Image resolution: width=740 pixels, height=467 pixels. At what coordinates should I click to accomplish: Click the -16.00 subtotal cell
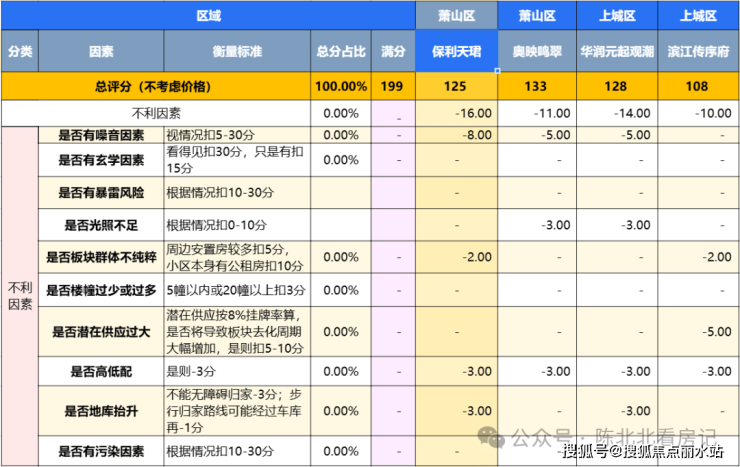pyautogui.click(x=456, y=113)
